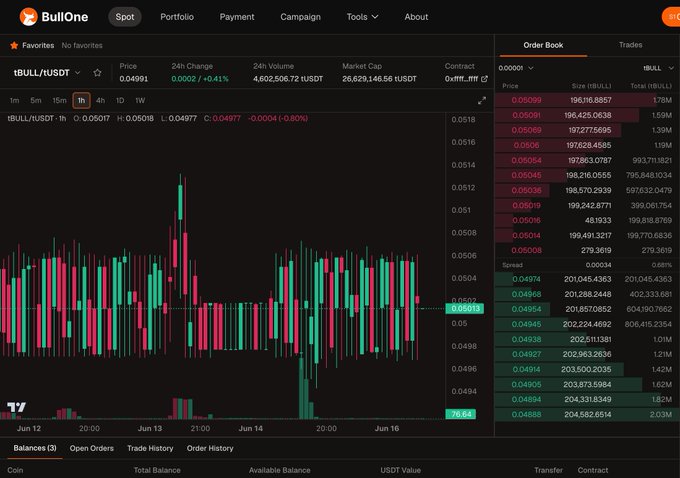This screenshot has width=680, height=478.
Task: Switch to the Trades tab
Action: [631, 45]
